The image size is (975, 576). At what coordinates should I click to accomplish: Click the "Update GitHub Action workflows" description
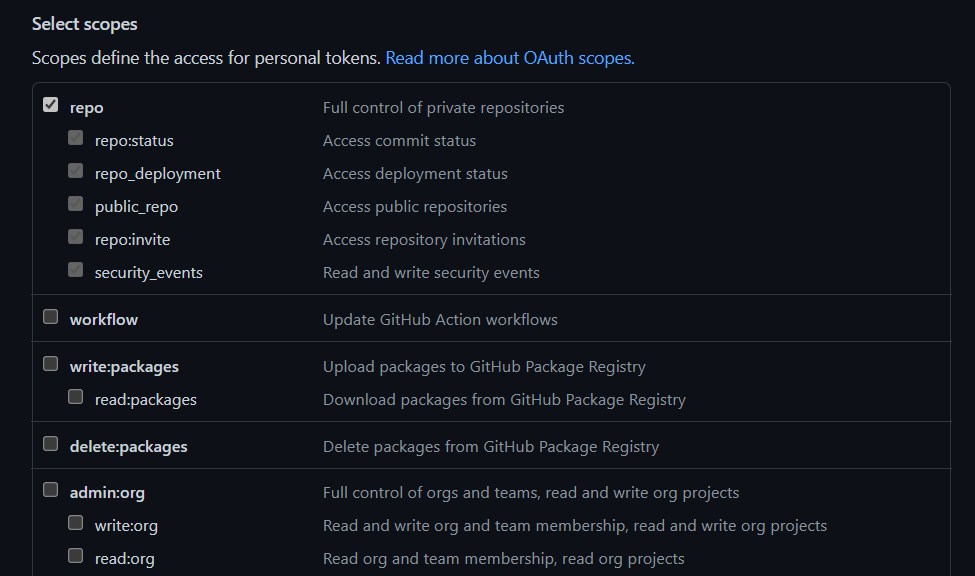(x=440, y=320)
